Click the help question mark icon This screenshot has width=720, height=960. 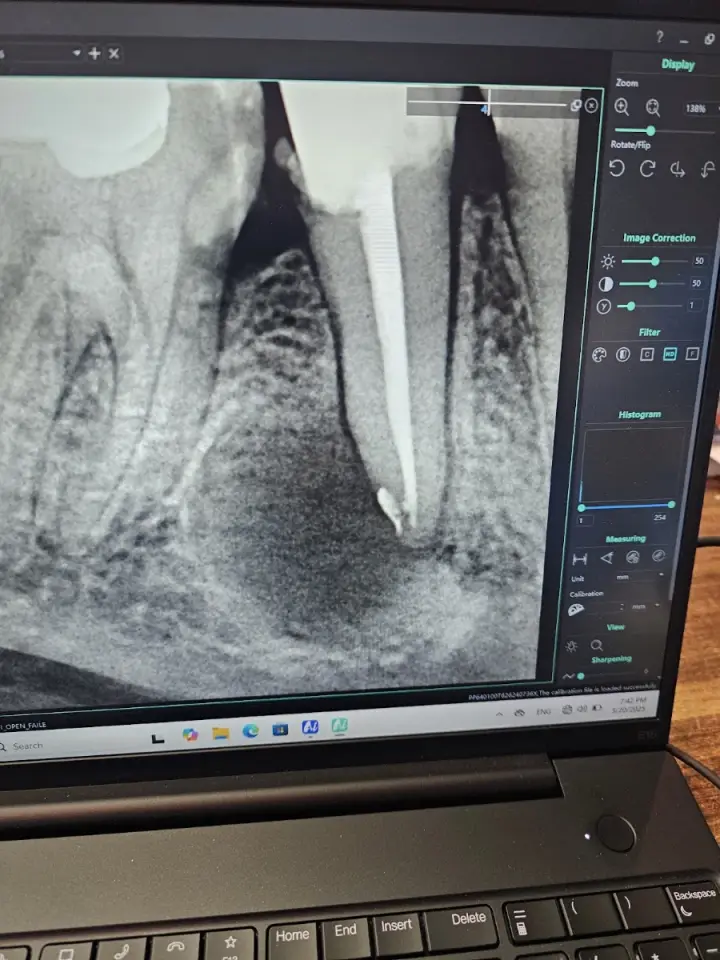click(659, 37)
